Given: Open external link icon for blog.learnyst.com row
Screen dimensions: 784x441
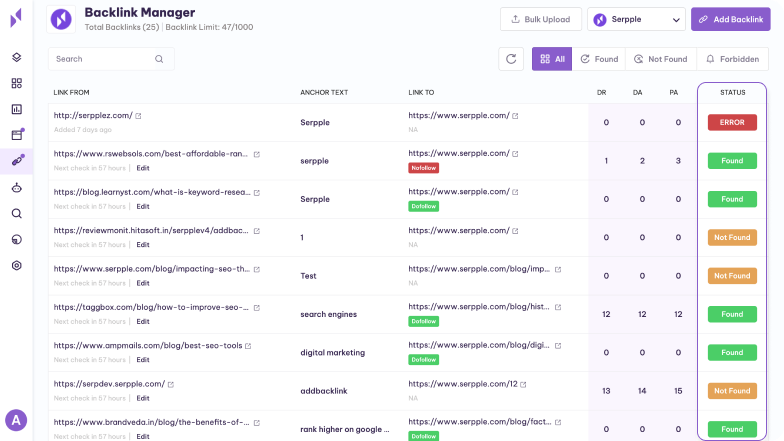Looking at the screenshot, I should tap(256, 192).
